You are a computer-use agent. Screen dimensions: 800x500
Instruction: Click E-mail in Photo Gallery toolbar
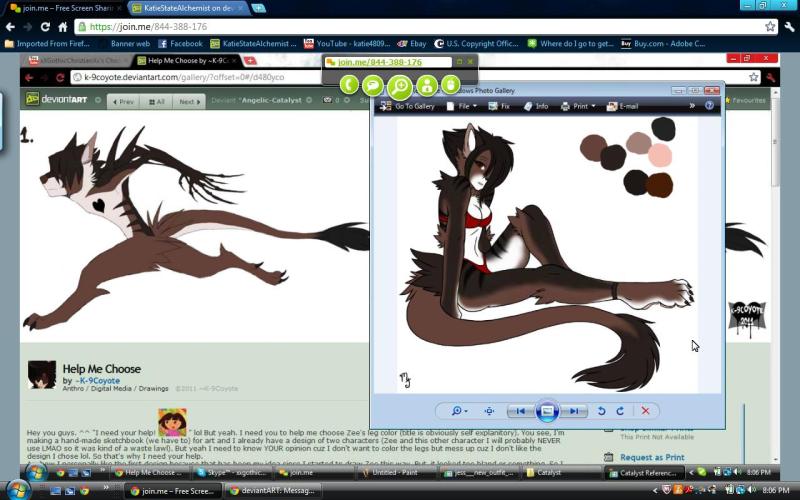coord(622,106)
